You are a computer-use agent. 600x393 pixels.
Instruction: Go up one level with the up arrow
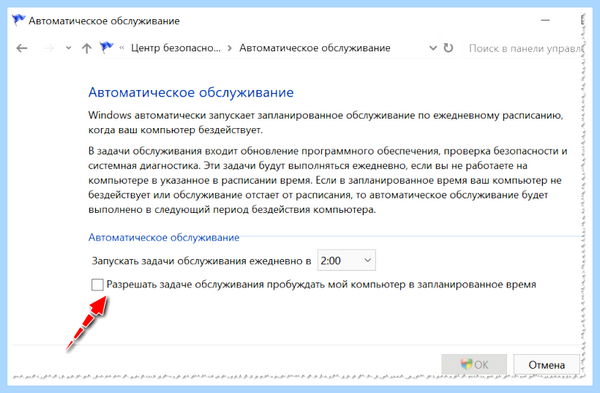(87, 48)
